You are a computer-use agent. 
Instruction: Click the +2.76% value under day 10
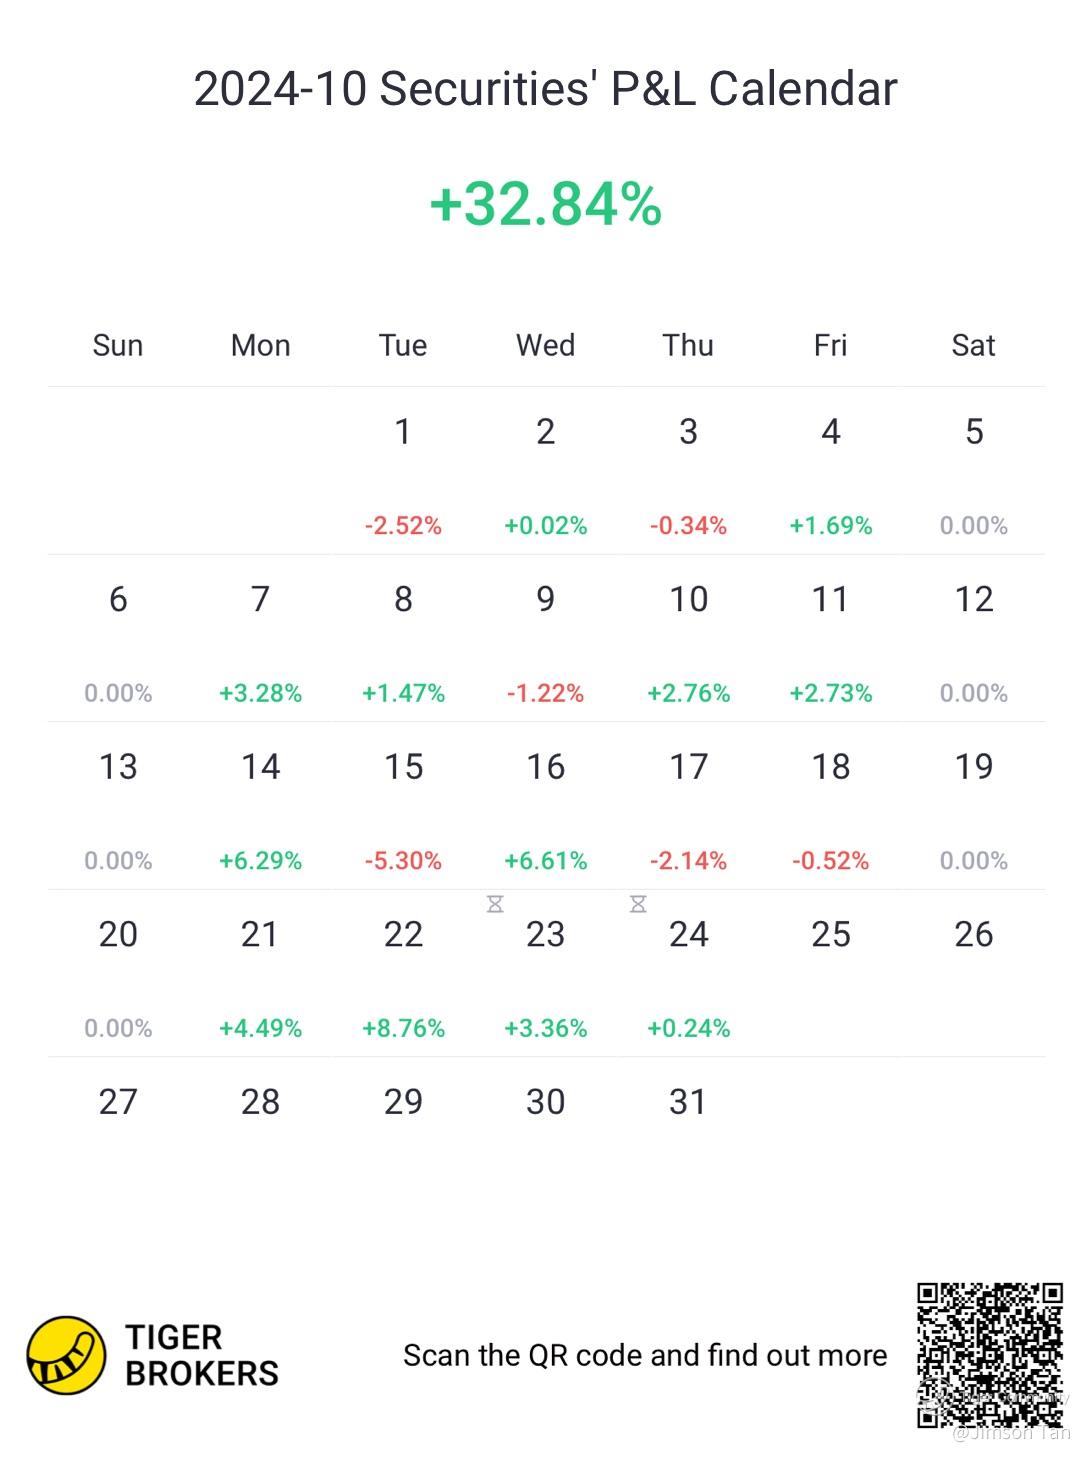[x=688, y=693]
